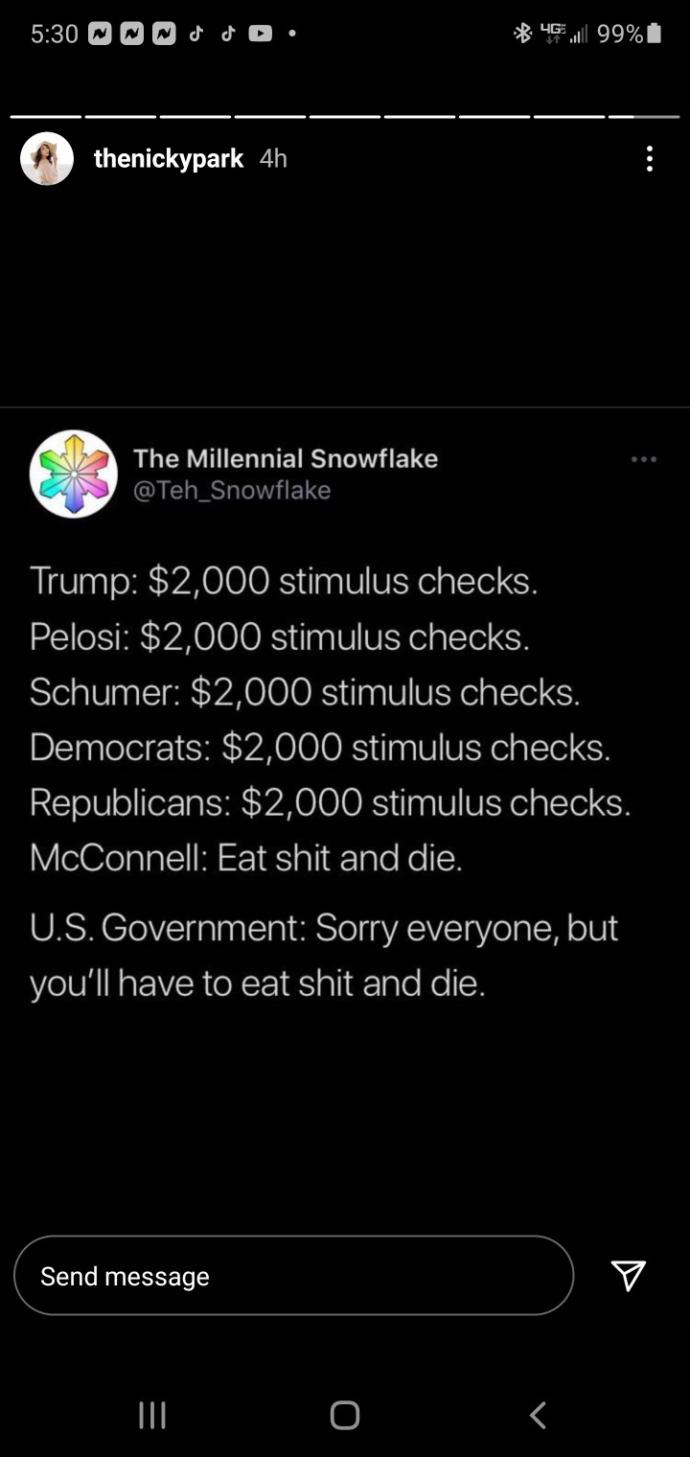Focus the Send message field
The height and width of the screenshot is (1457, 690).
click(x=294, y=1275)
